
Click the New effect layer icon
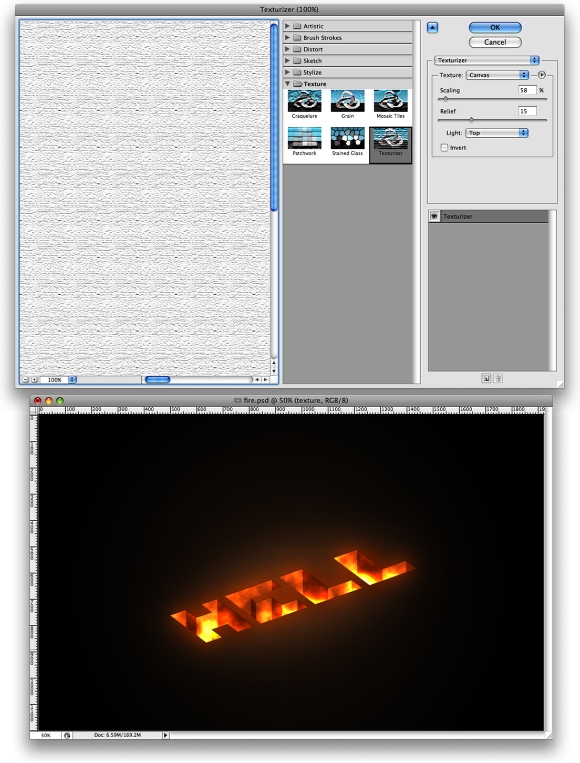tap(486, 378)
